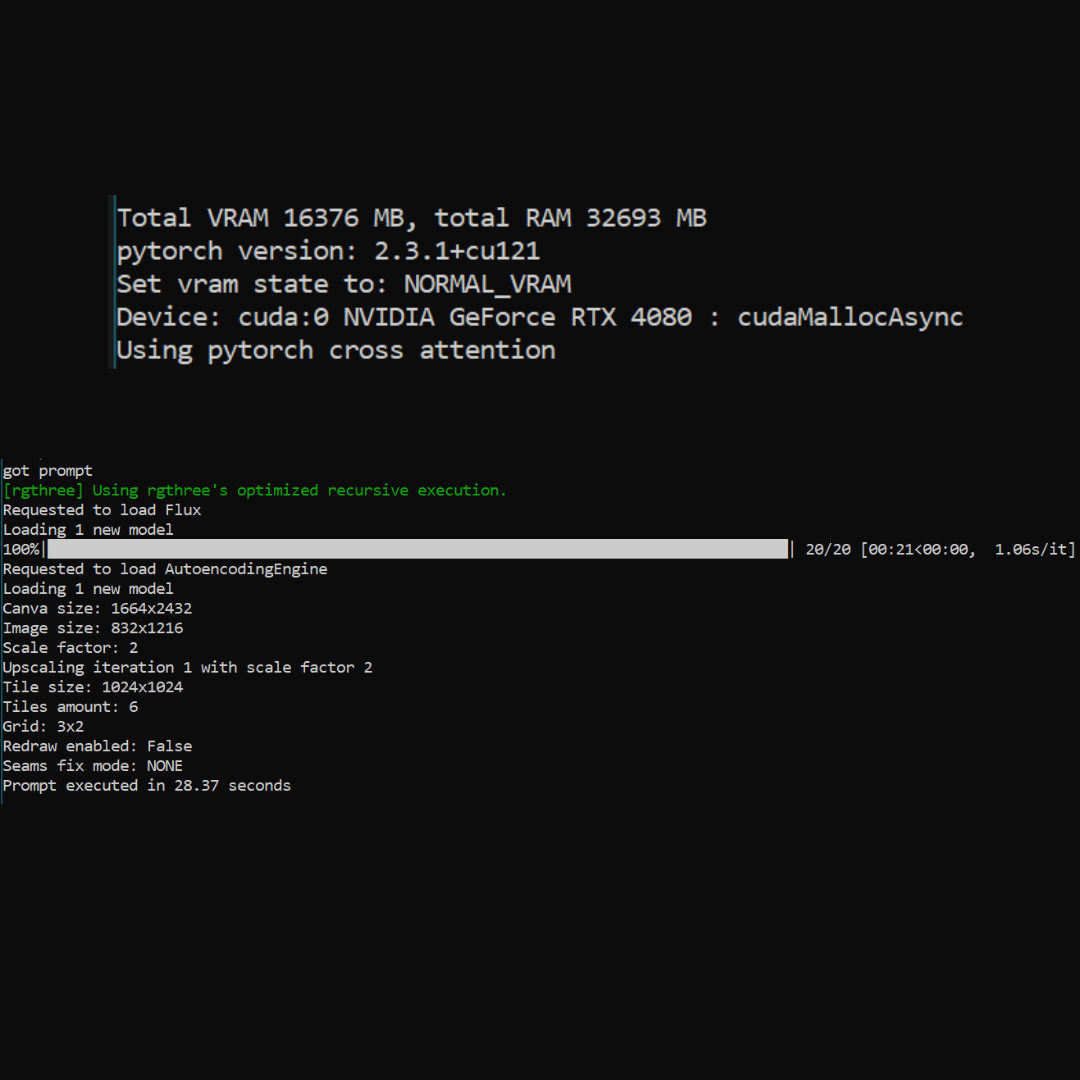Click the 'Upscaling iteration 1' log line
The width and height of the screenshot is (1080, 1080).
[x=187, y=667]
